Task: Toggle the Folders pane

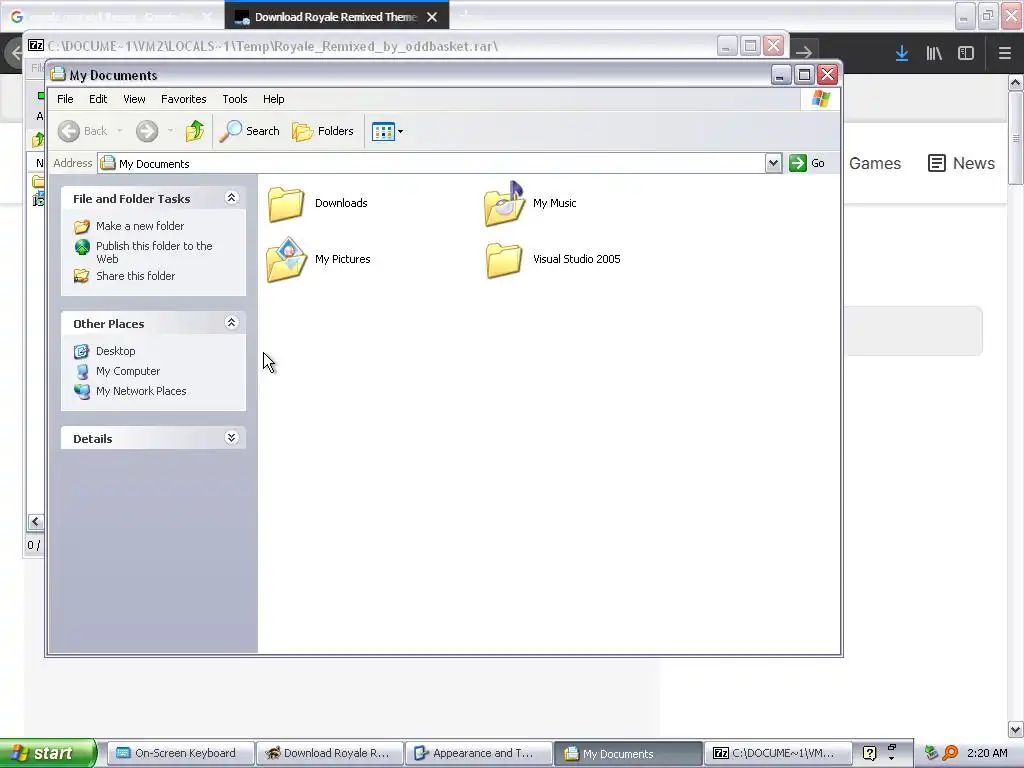Action: tap(323, 131)
